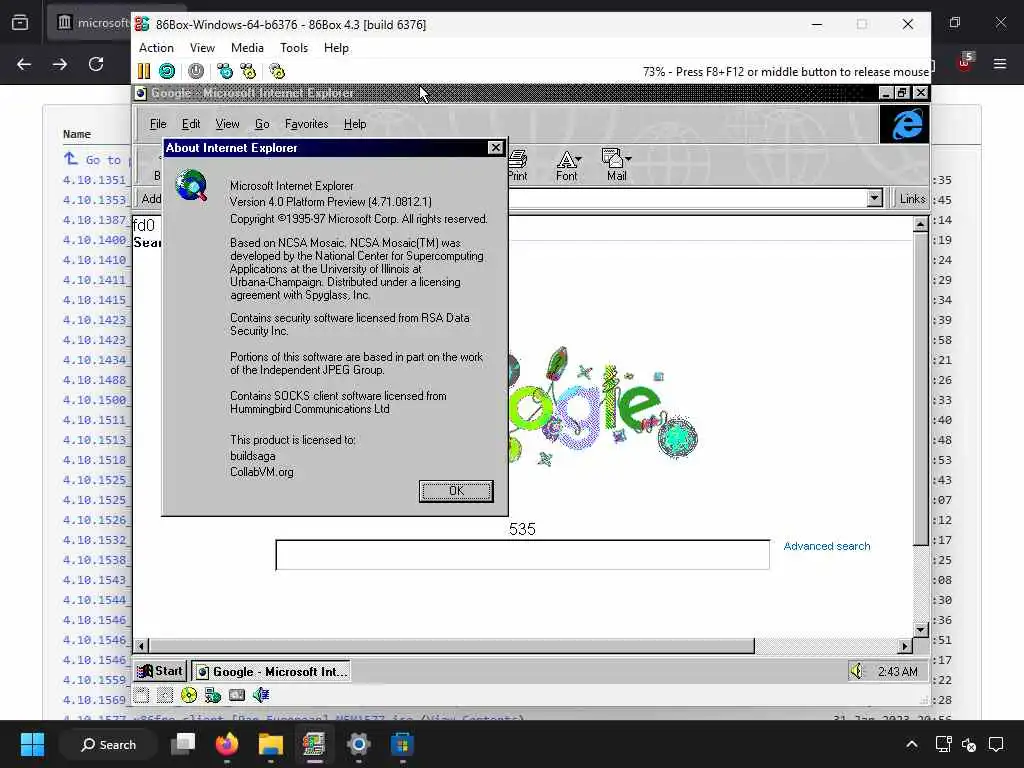Open Firefox from the Windows taskbar
Screen dimensions: 1024x768
coord(227,744)
